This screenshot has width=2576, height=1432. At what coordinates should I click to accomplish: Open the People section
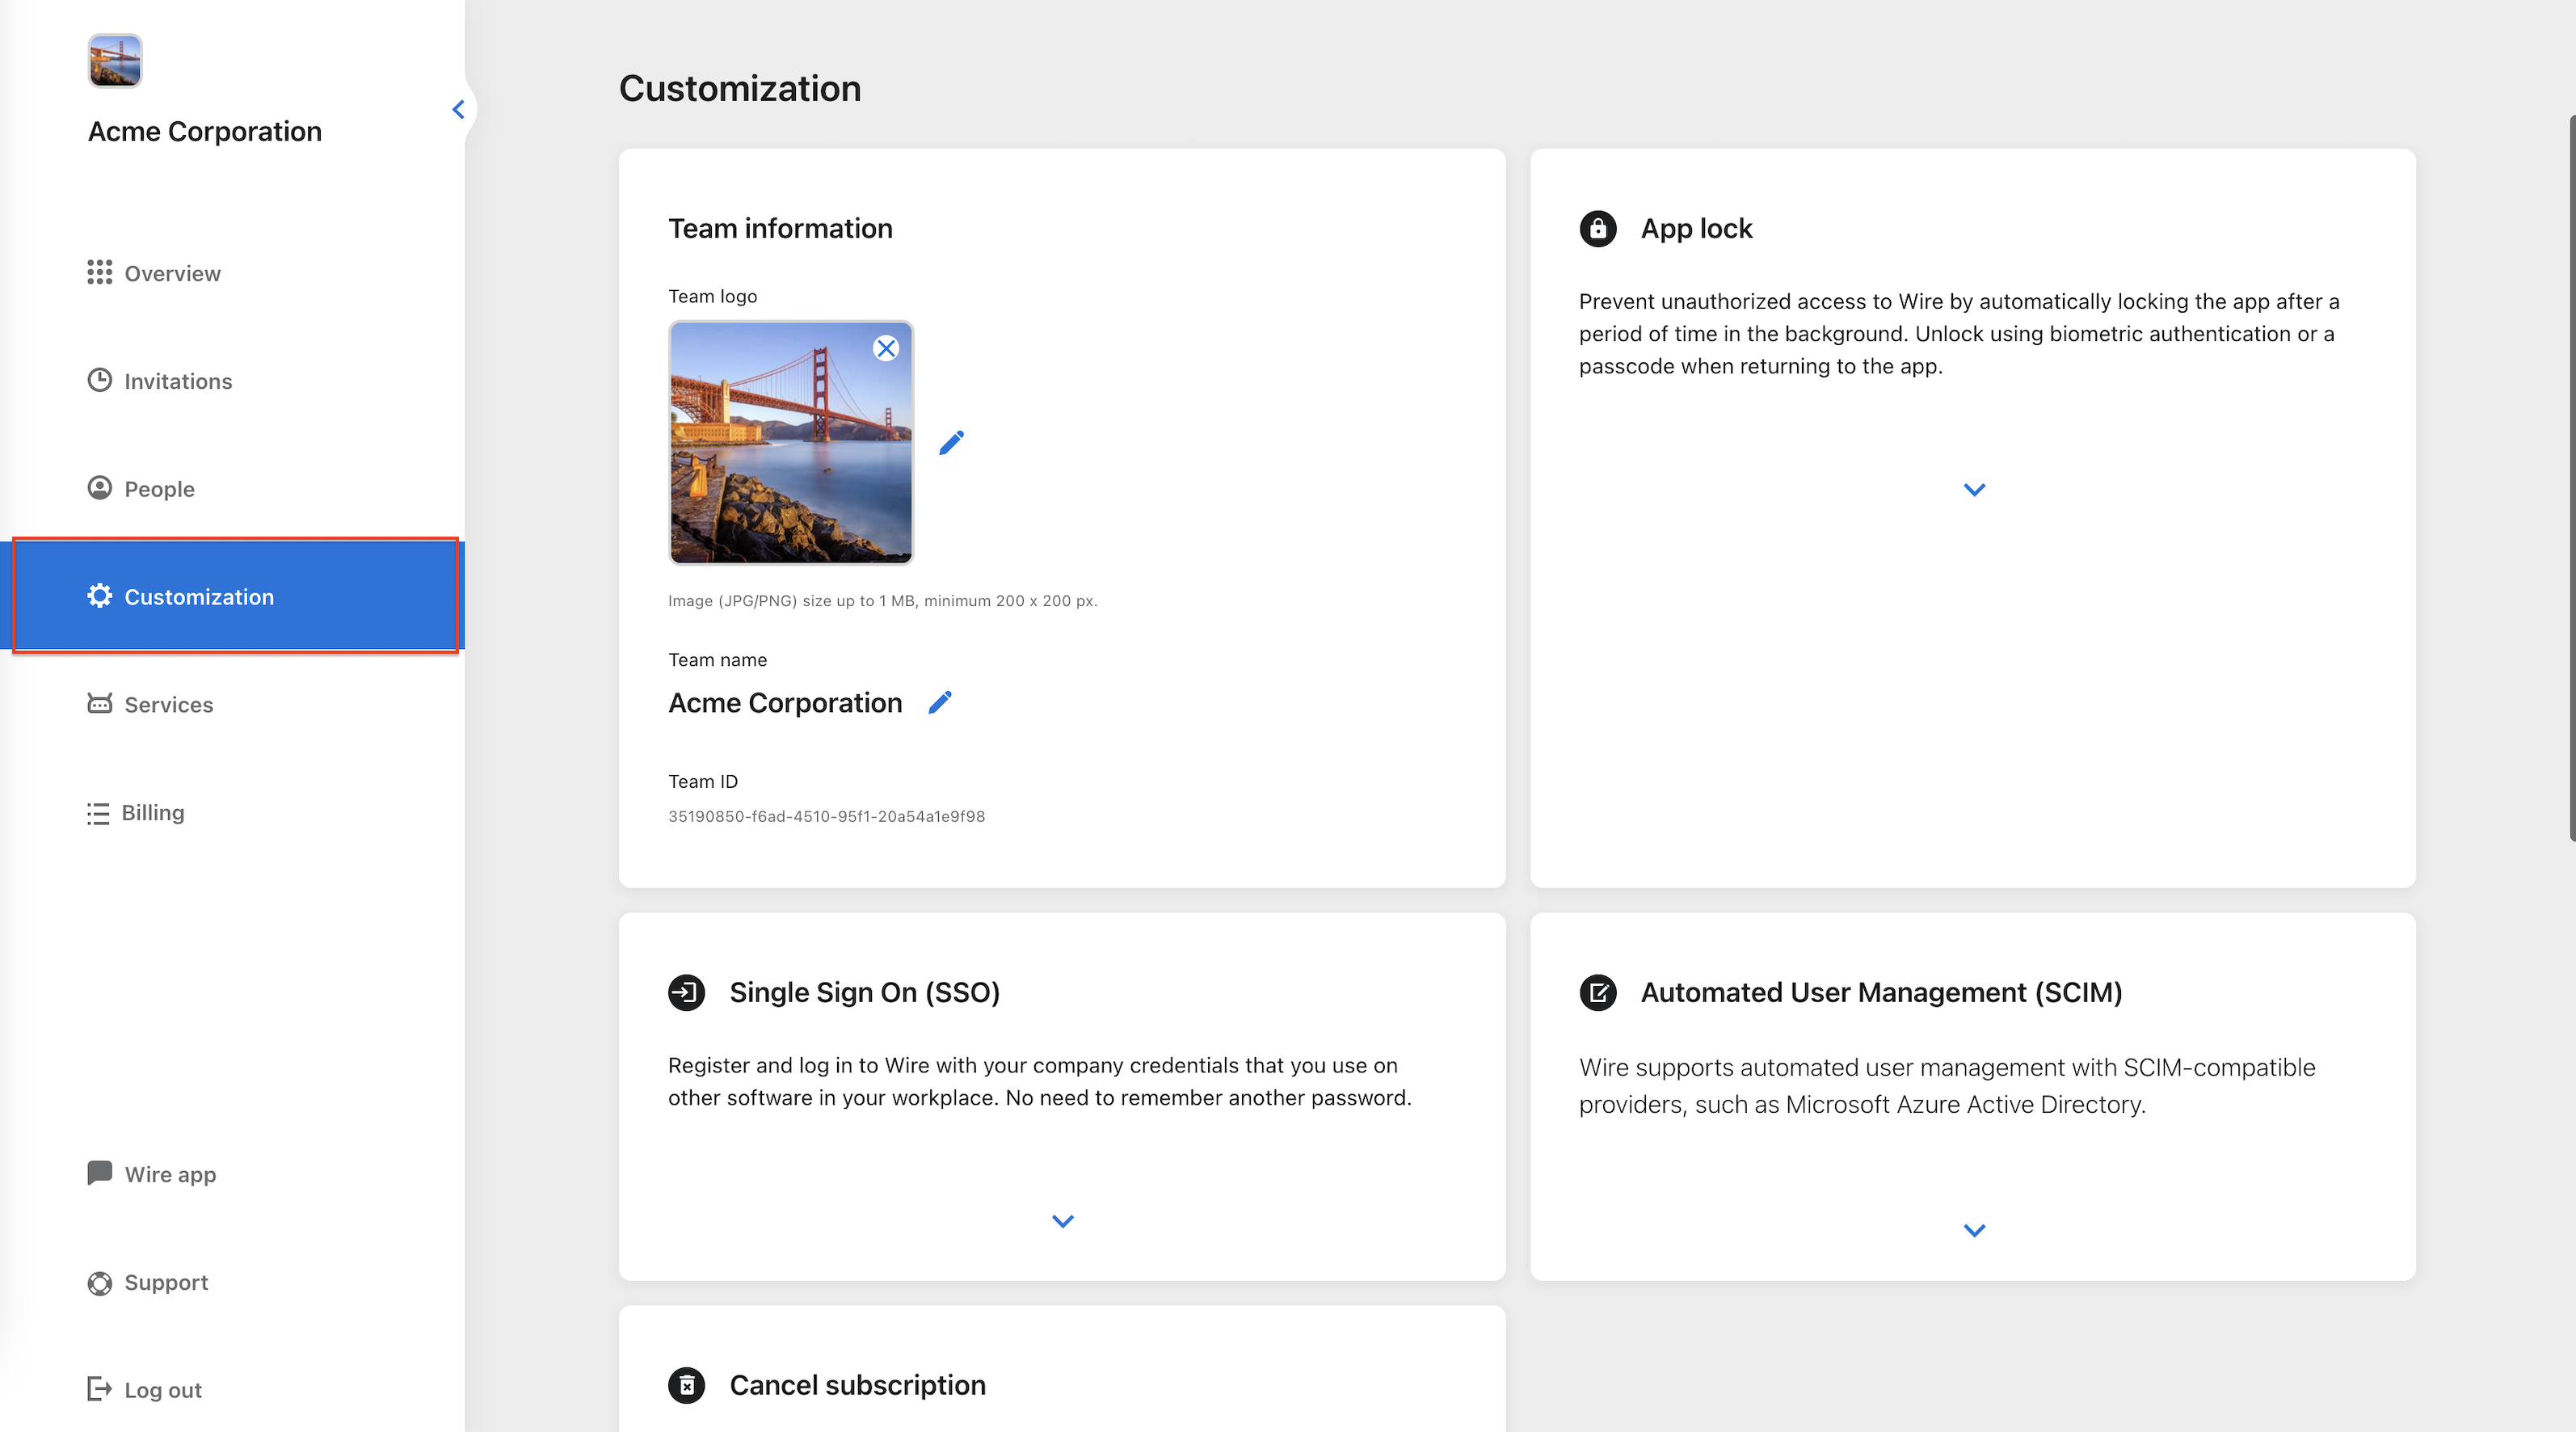[158, 489]
